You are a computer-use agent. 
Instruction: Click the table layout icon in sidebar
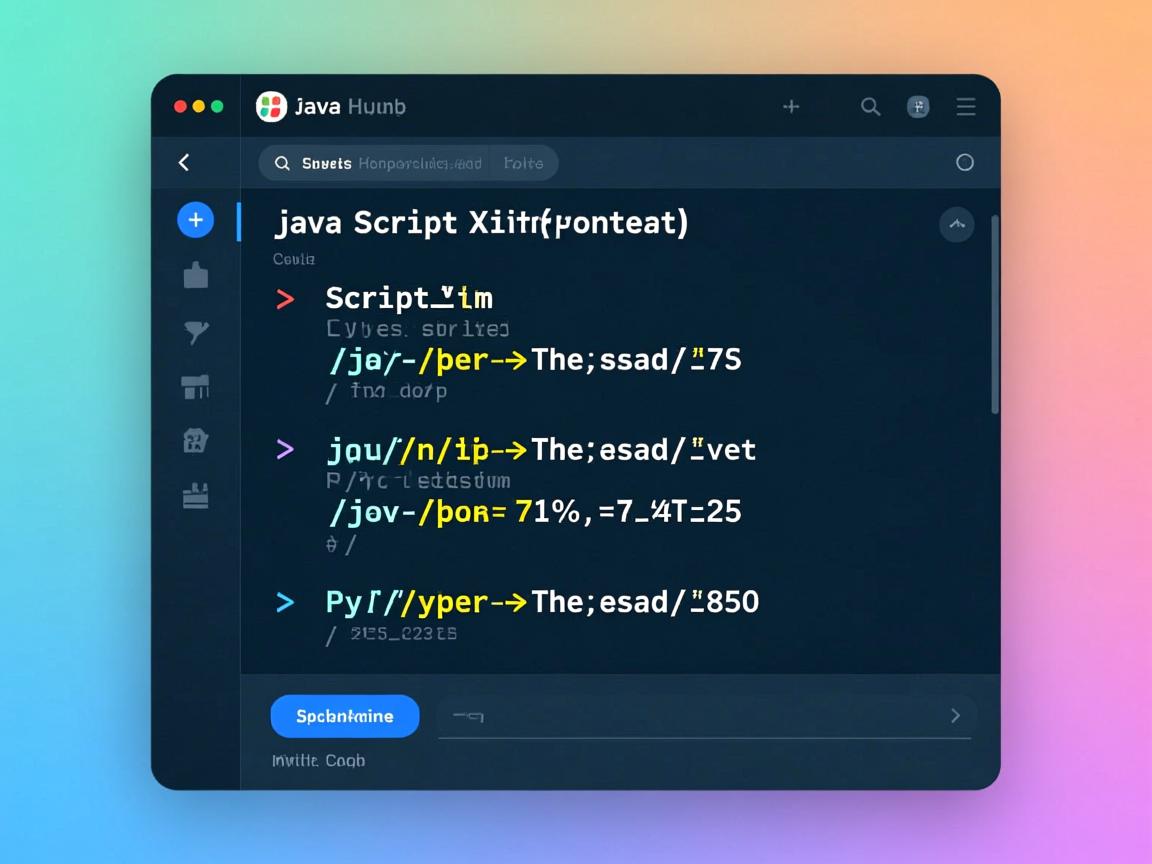click(x=196, y=387)
